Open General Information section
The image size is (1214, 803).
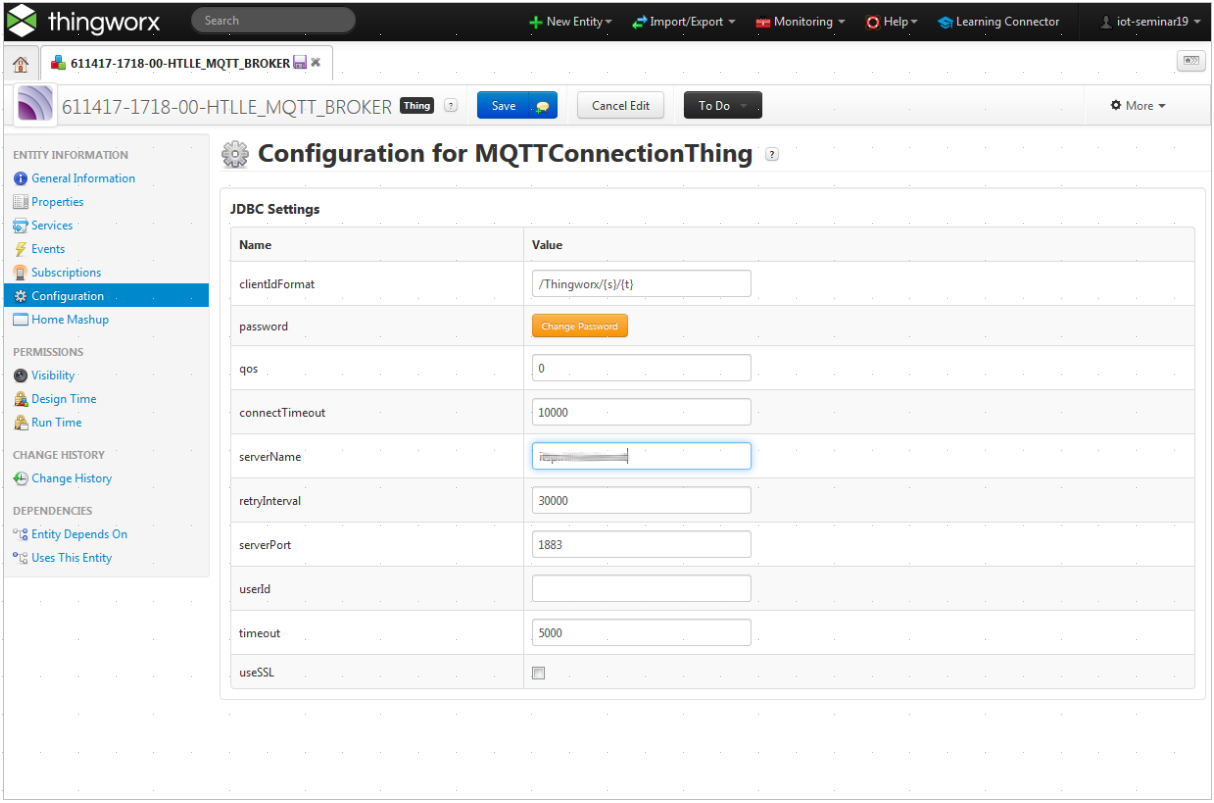83,179
